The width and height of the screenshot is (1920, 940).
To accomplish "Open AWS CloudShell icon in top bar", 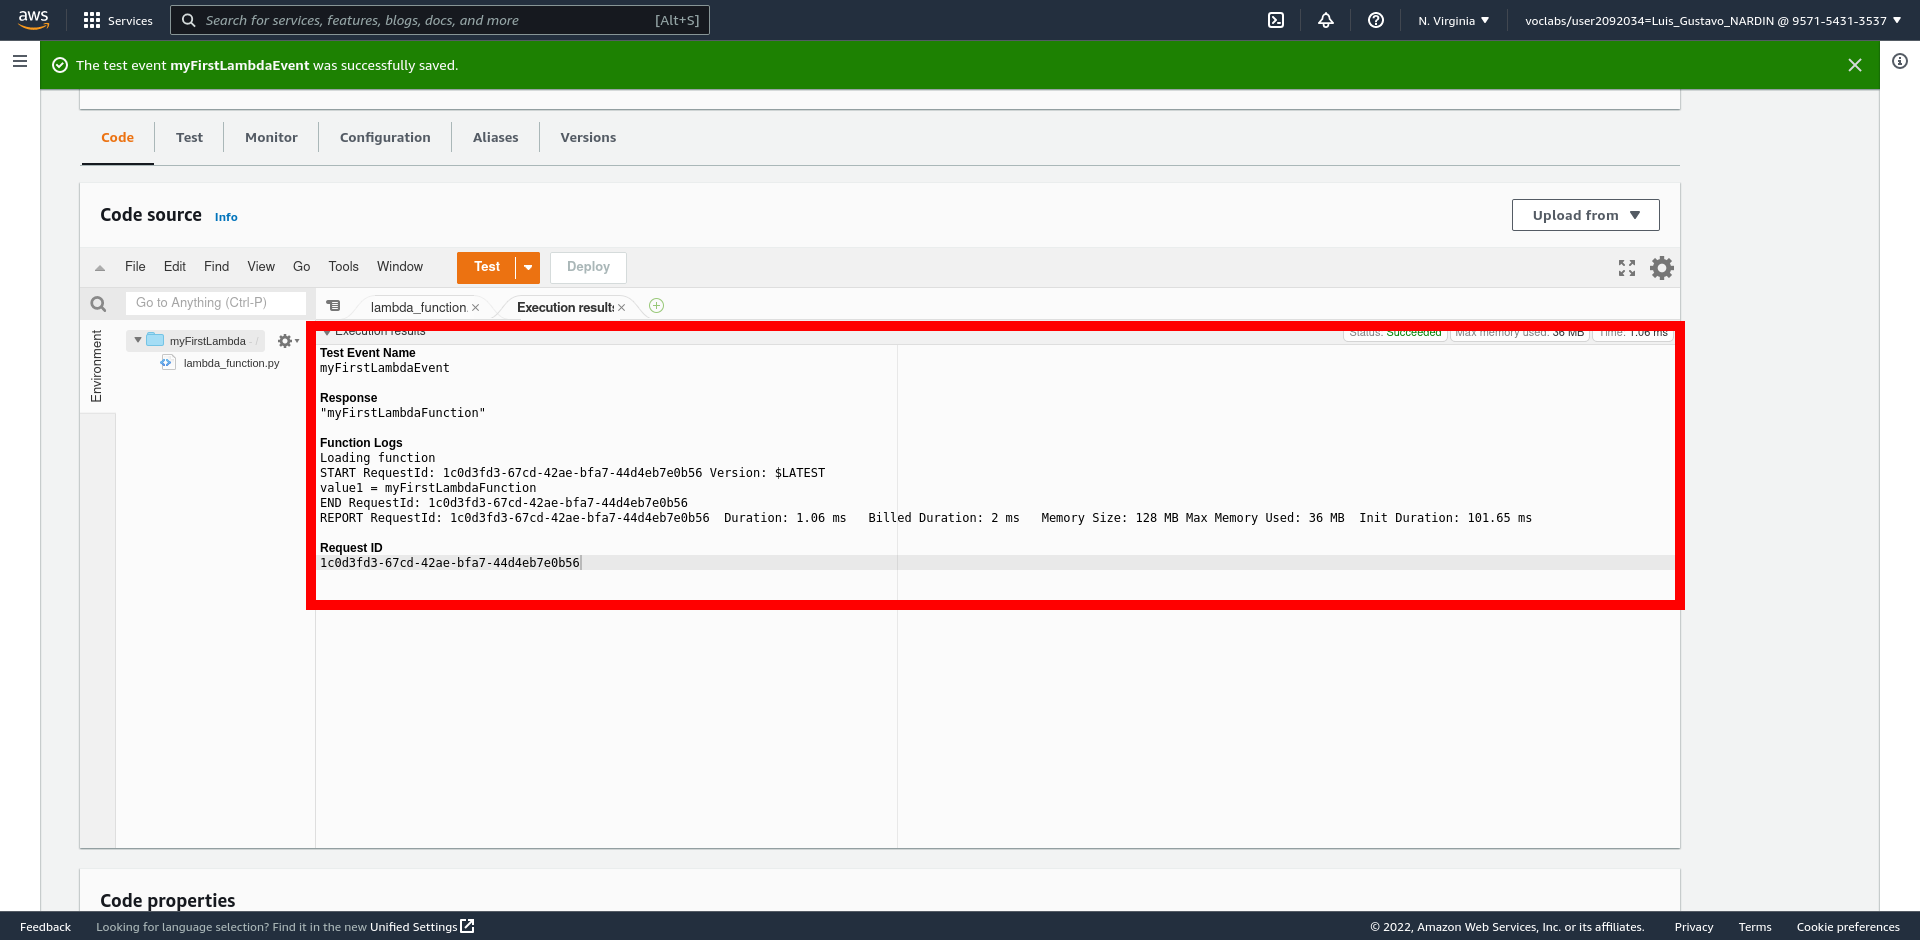I will click(1276, 20).
